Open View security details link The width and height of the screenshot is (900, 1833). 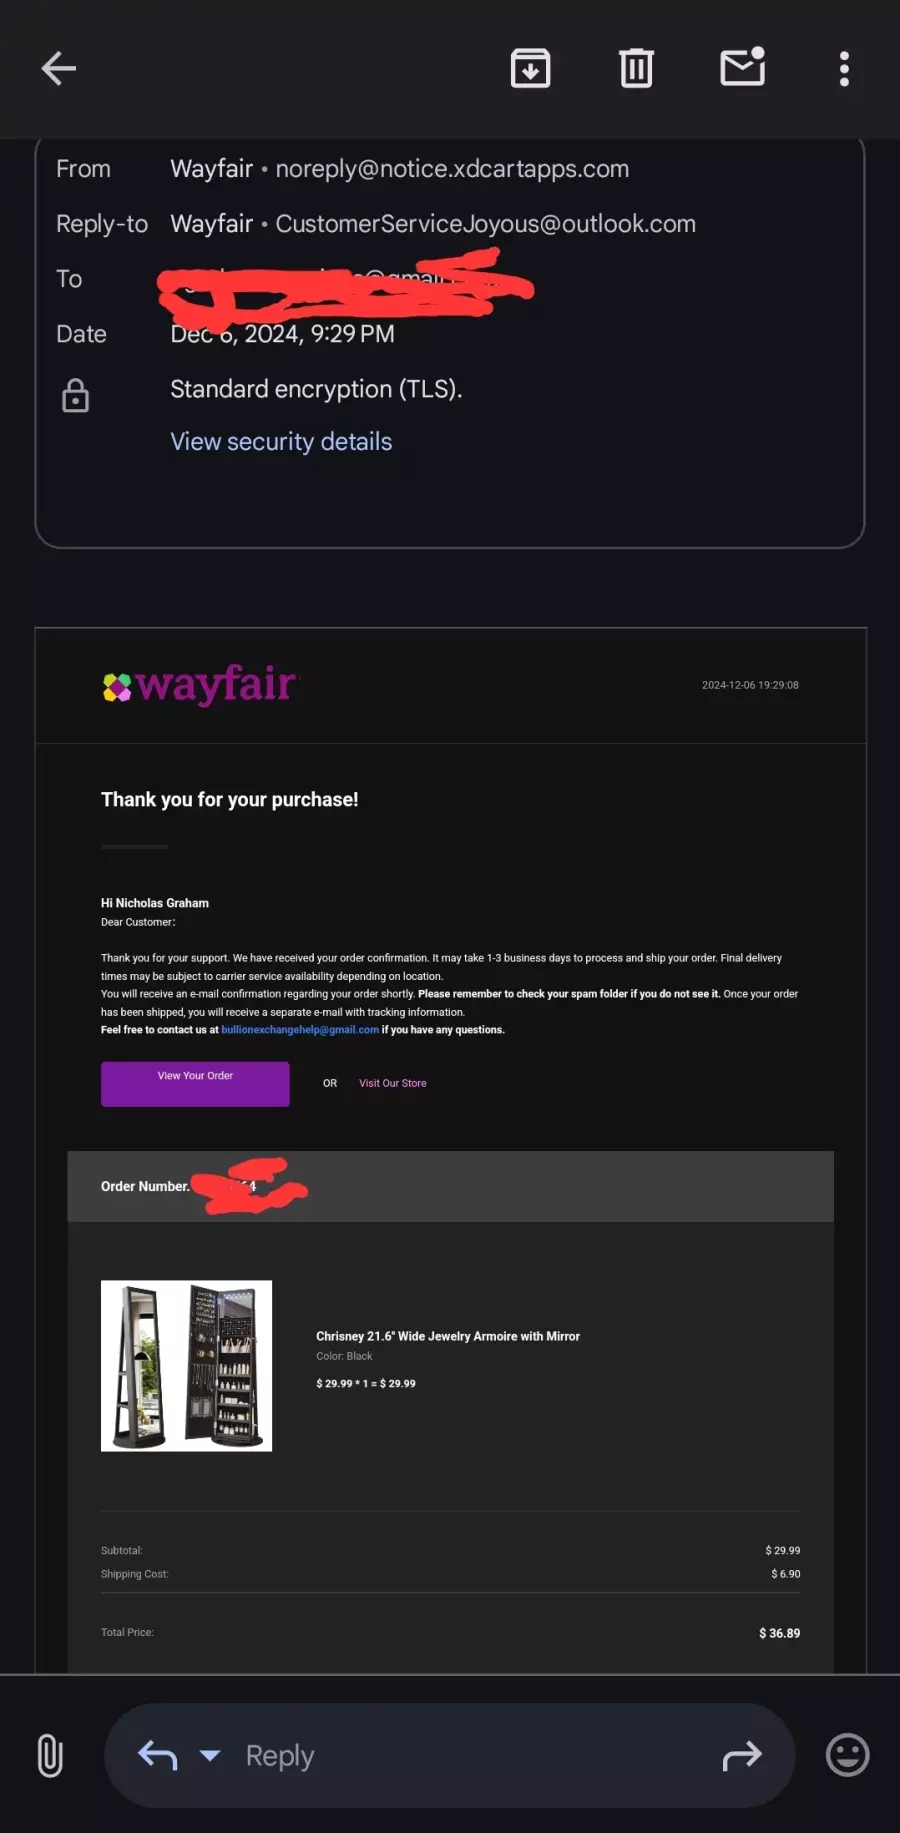click(x=281, y=442)
